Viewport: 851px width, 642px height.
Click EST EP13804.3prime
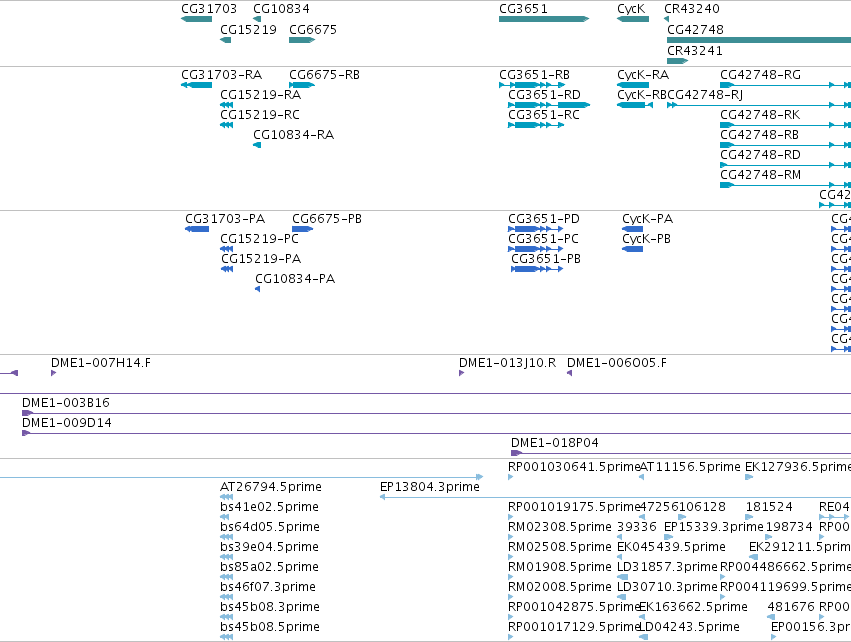point(615,497)
